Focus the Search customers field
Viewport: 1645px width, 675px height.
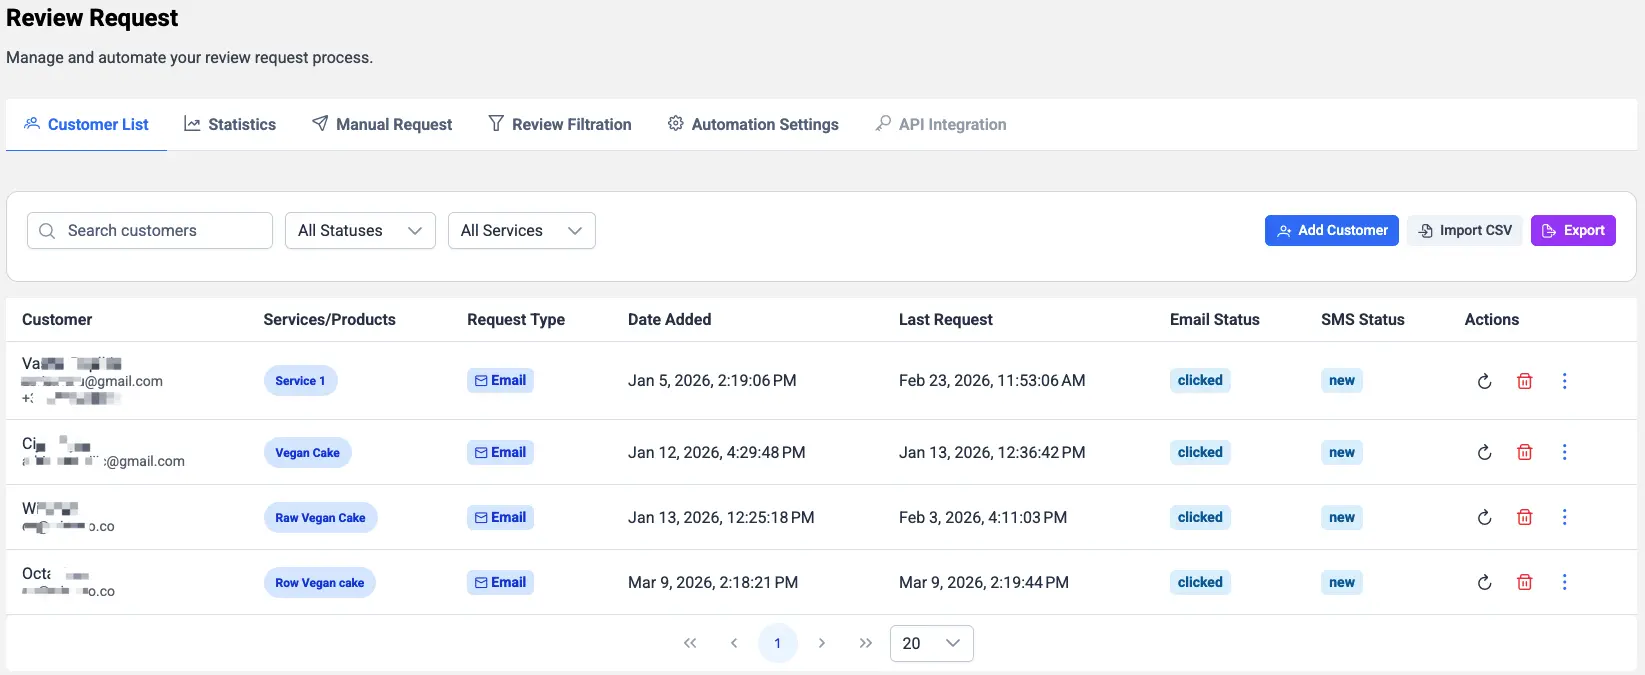(x=150, y=231)
